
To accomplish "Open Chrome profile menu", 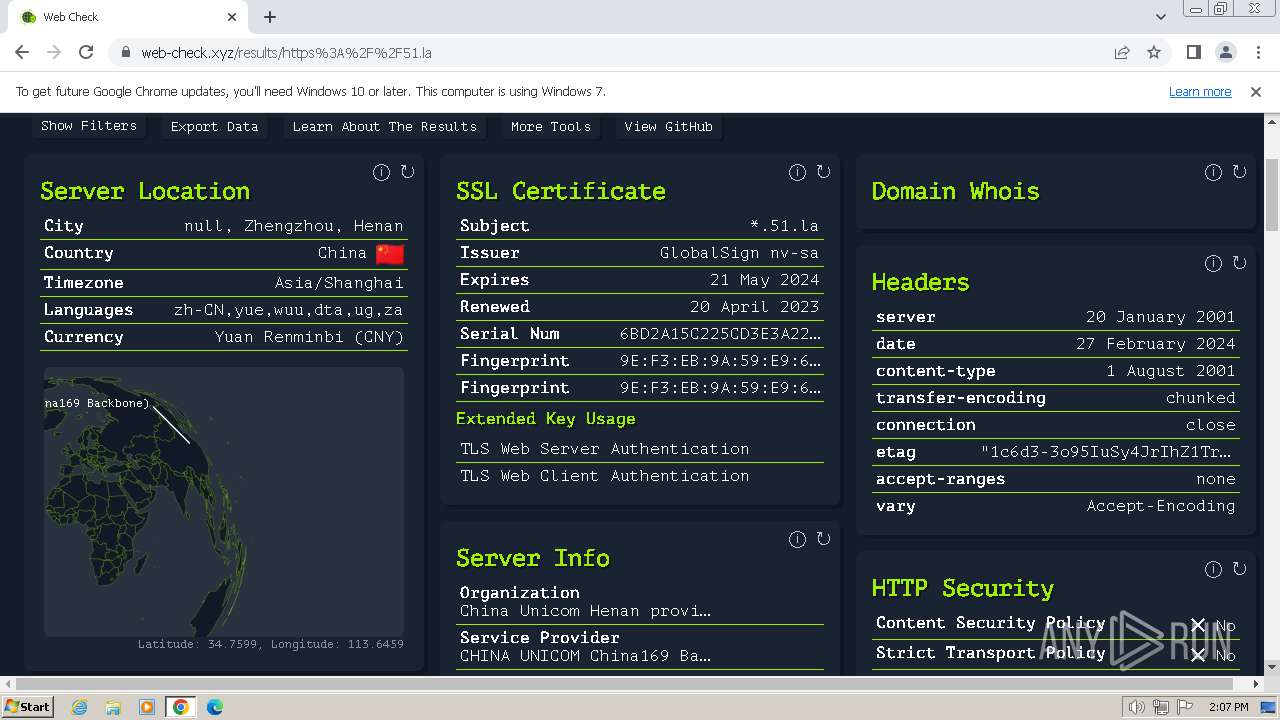I will pyautogui.click(x=1225, y=52).
